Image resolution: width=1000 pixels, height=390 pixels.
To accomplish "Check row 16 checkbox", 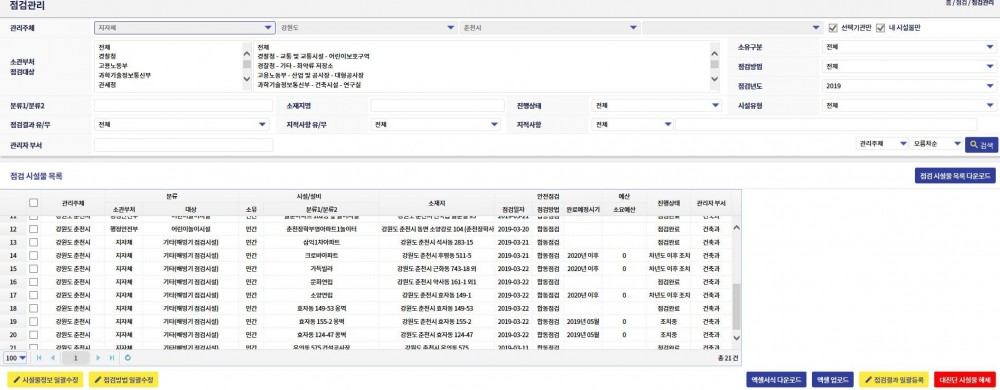I will [x=34, y=282].
